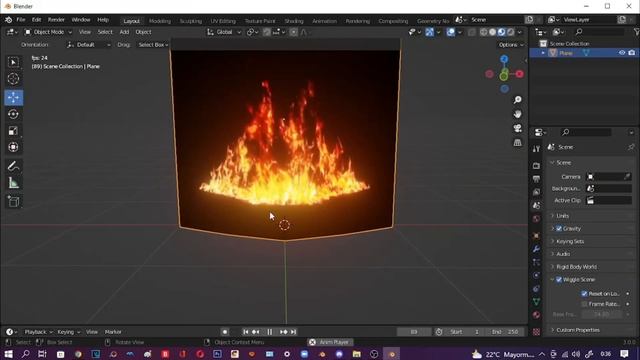Open the Add menu in viewport header
The width and height of the screenshot is (640, 360).
[124, 32]
